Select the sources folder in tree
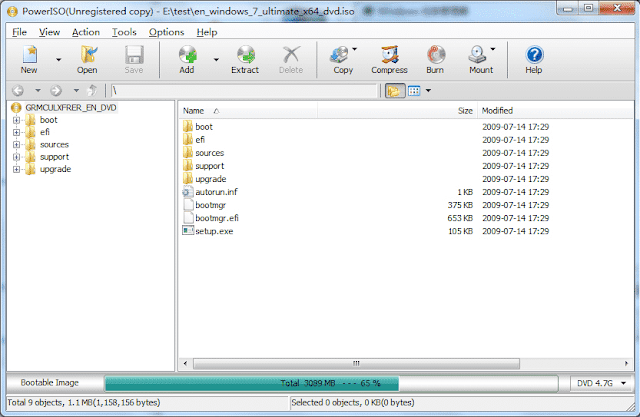 (54, 144)
